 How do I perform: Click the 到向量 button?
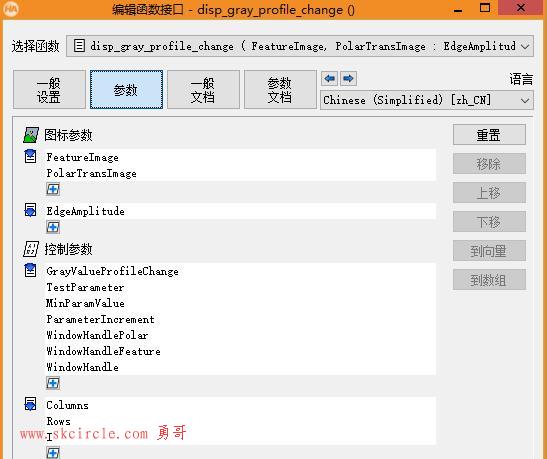click(x=489, y=251)
